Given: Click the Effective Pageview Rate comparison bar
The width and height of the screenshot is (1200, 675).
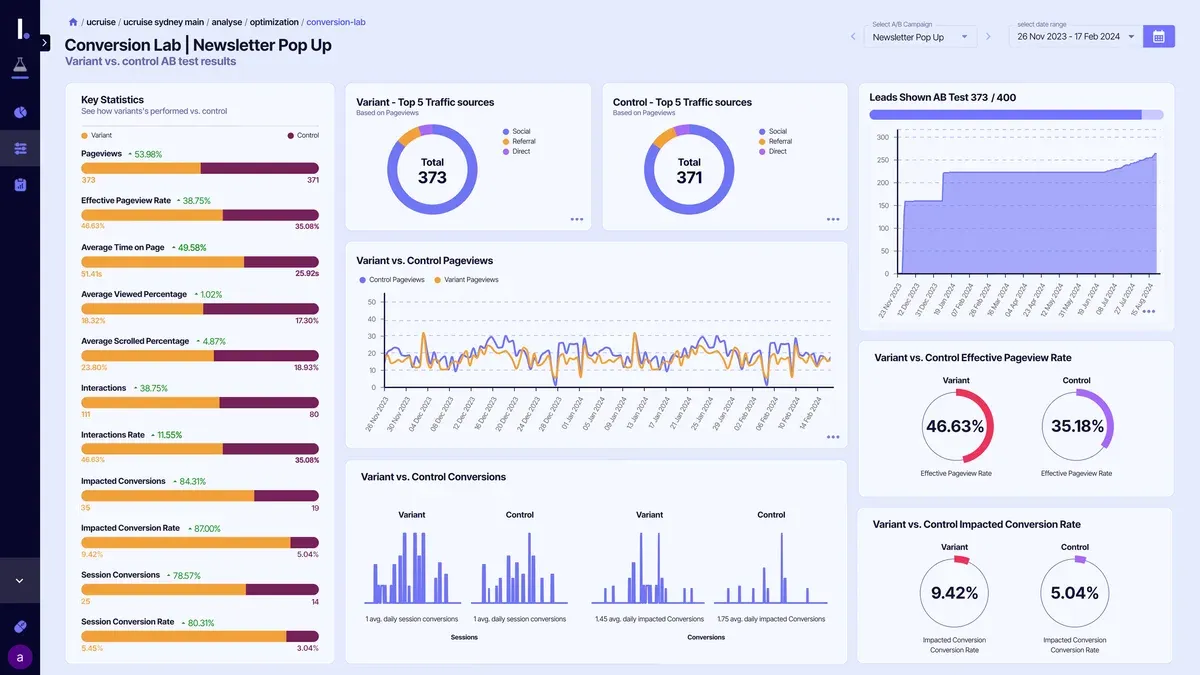Looking at the screenshot, I should pyautogui.click(x=200, y=215).
